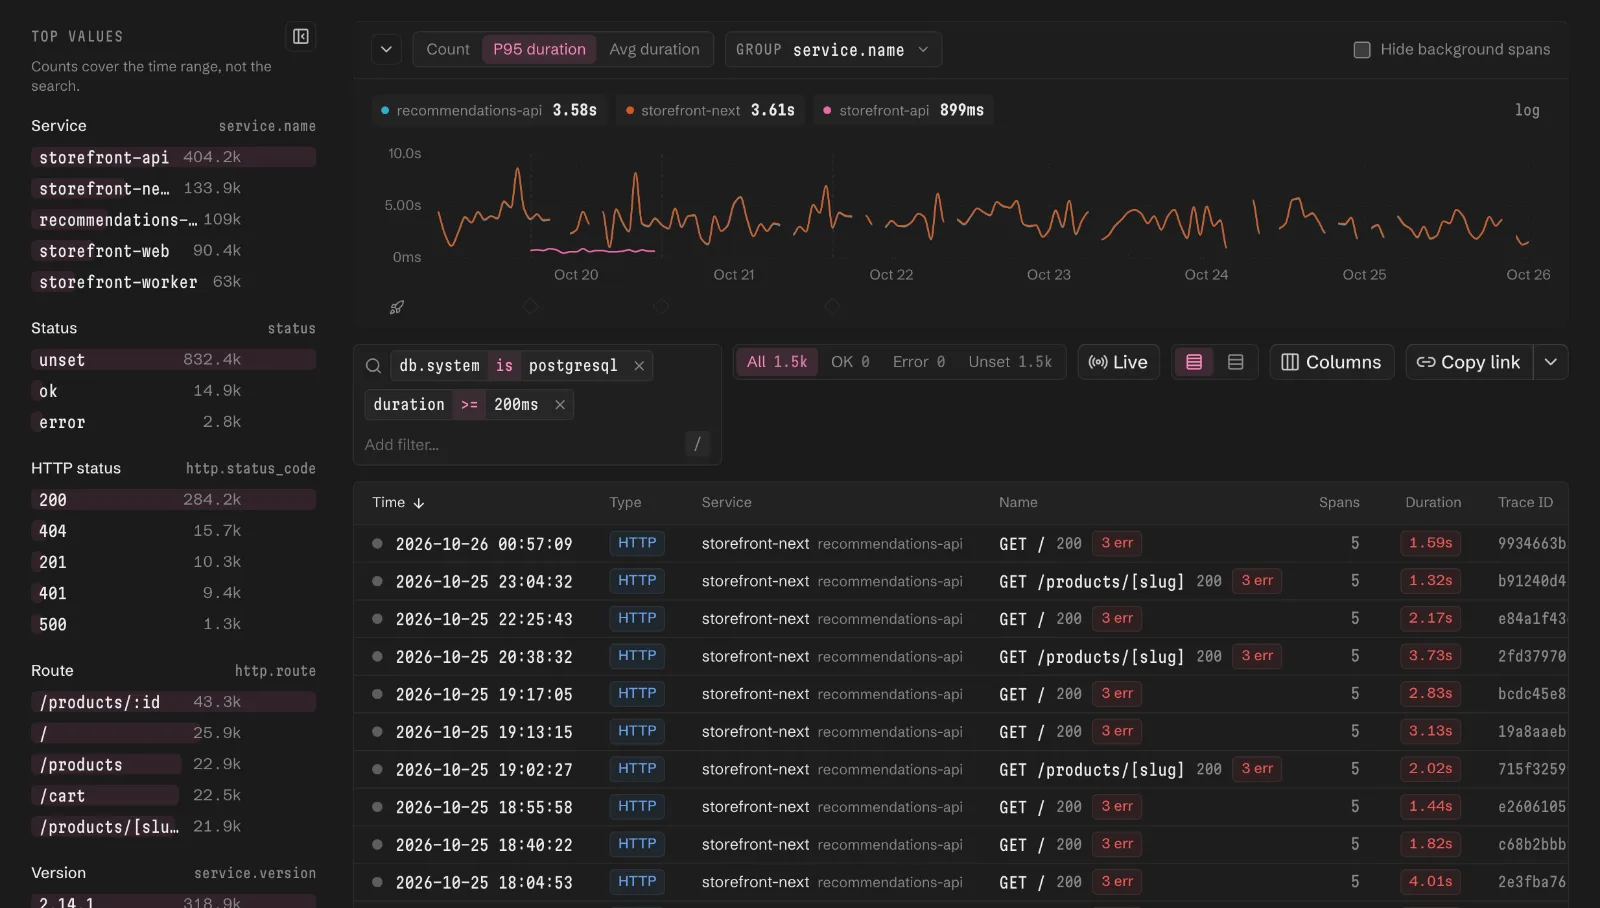
Task: Select the Avg duration tab
Action: tap(654, 49)
